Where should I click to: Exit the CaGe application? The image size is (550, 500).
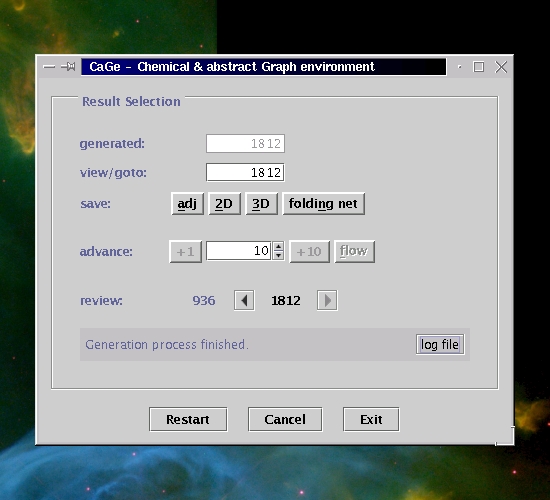(x=371, y=419)
